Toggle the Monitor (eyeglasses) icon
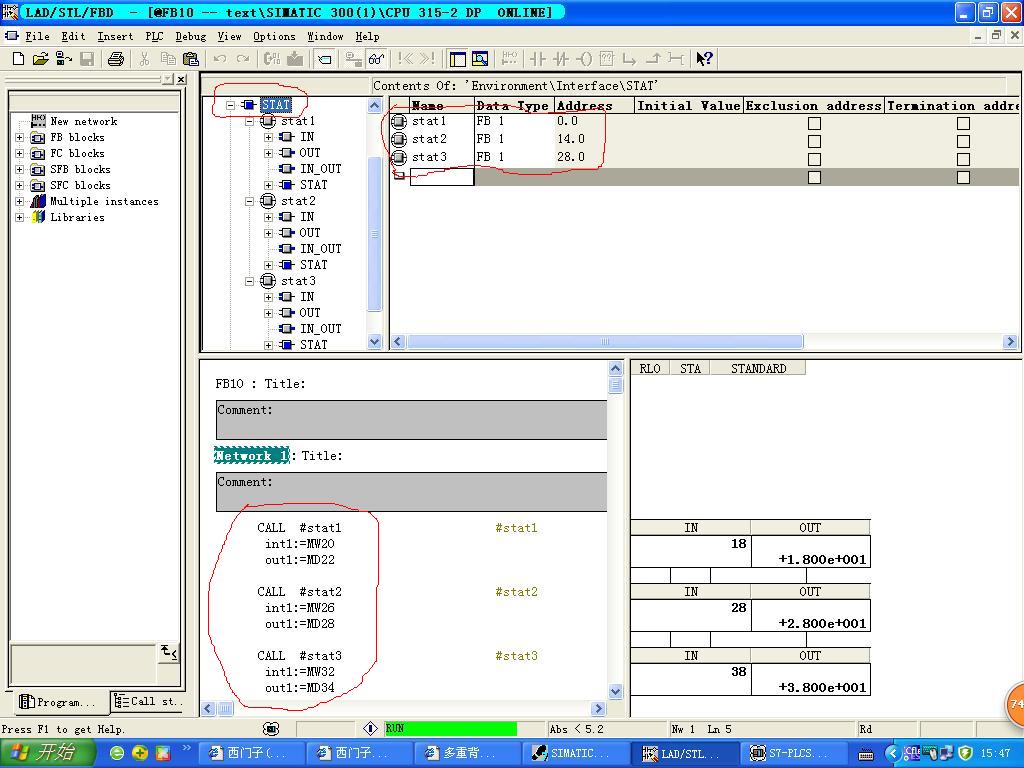Screen dimensions: 1024x768 [x=376, y=59]
